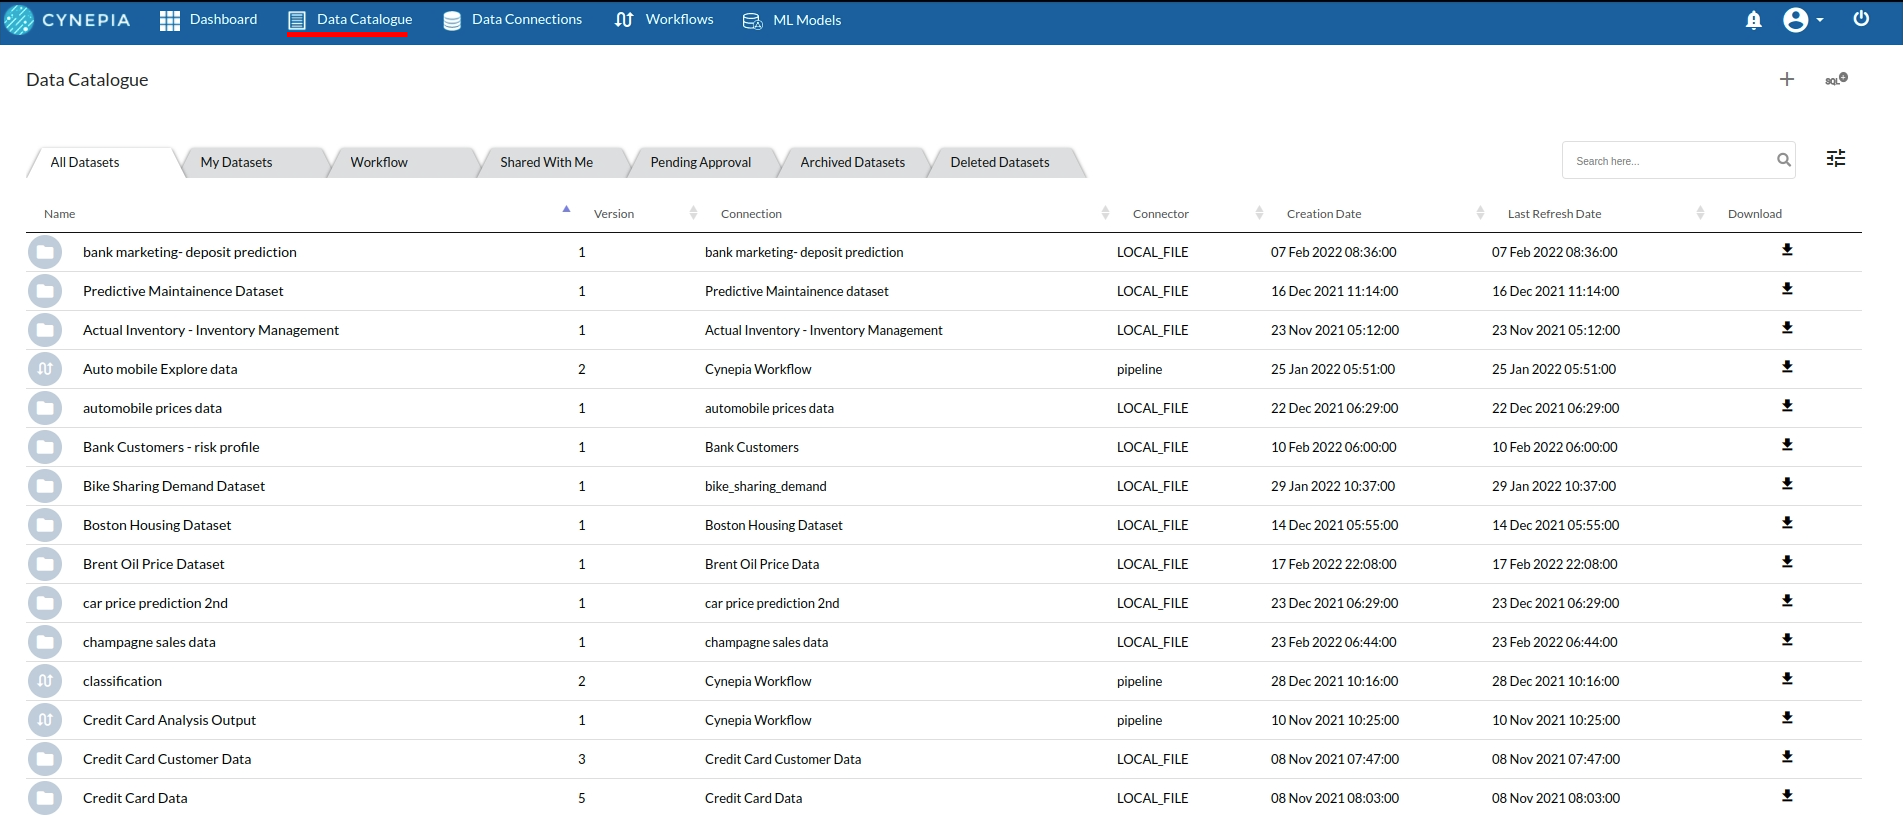Download Bike Sharing Demand Dataset

tap(1787, 484)
